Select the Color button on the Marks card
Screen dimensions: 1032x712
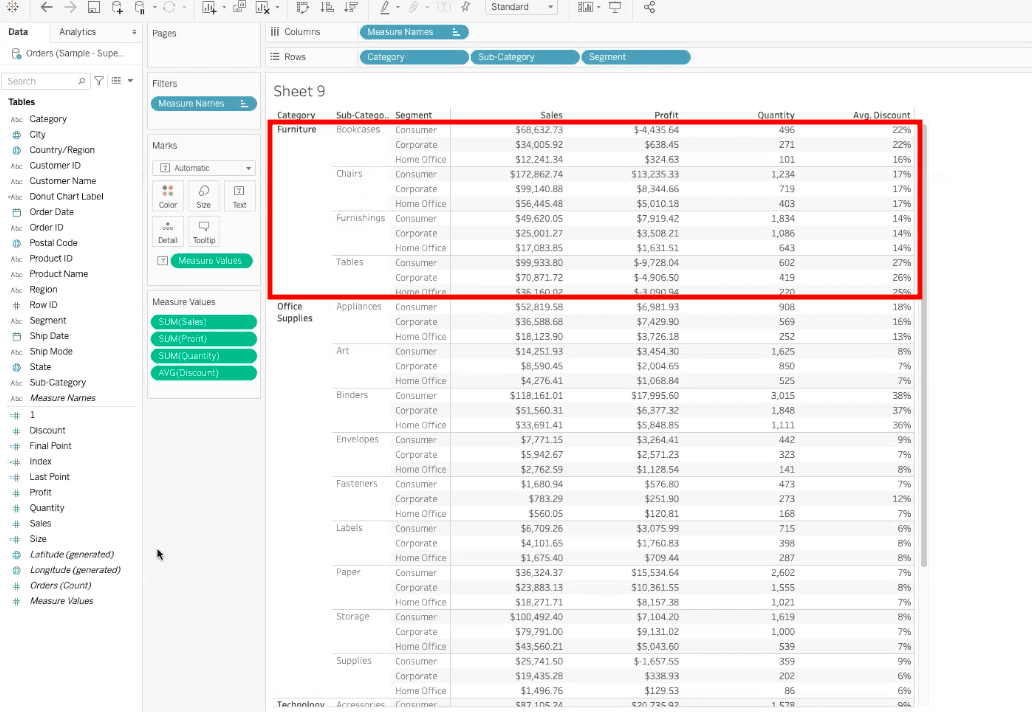167,195
